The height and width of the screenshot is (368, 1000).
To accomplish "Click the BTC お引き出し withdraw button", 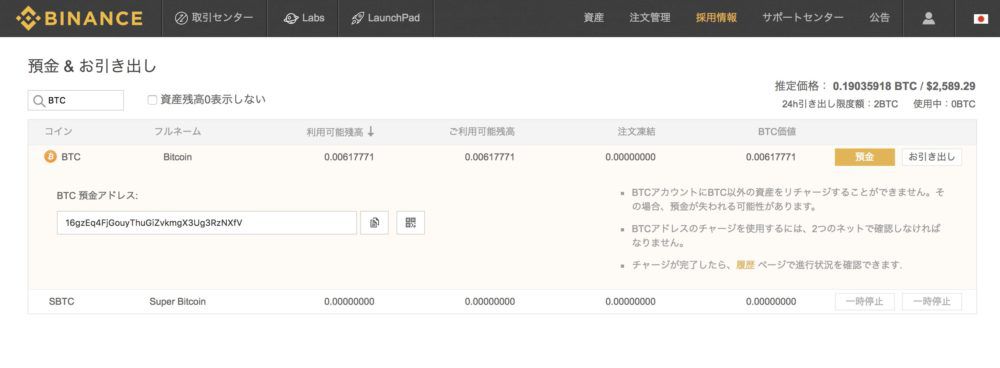I will pyautogui.click(x=932, y=157).
